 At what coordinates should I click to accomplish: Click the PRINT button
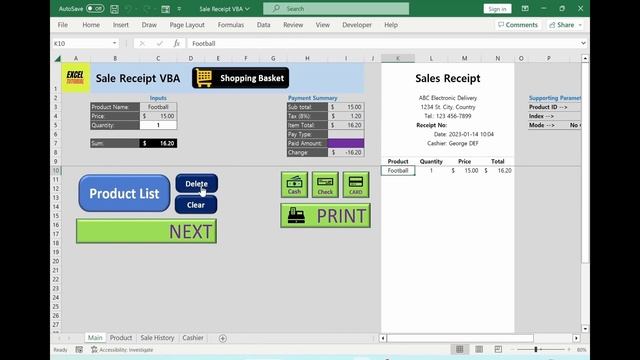pos(325,216)
